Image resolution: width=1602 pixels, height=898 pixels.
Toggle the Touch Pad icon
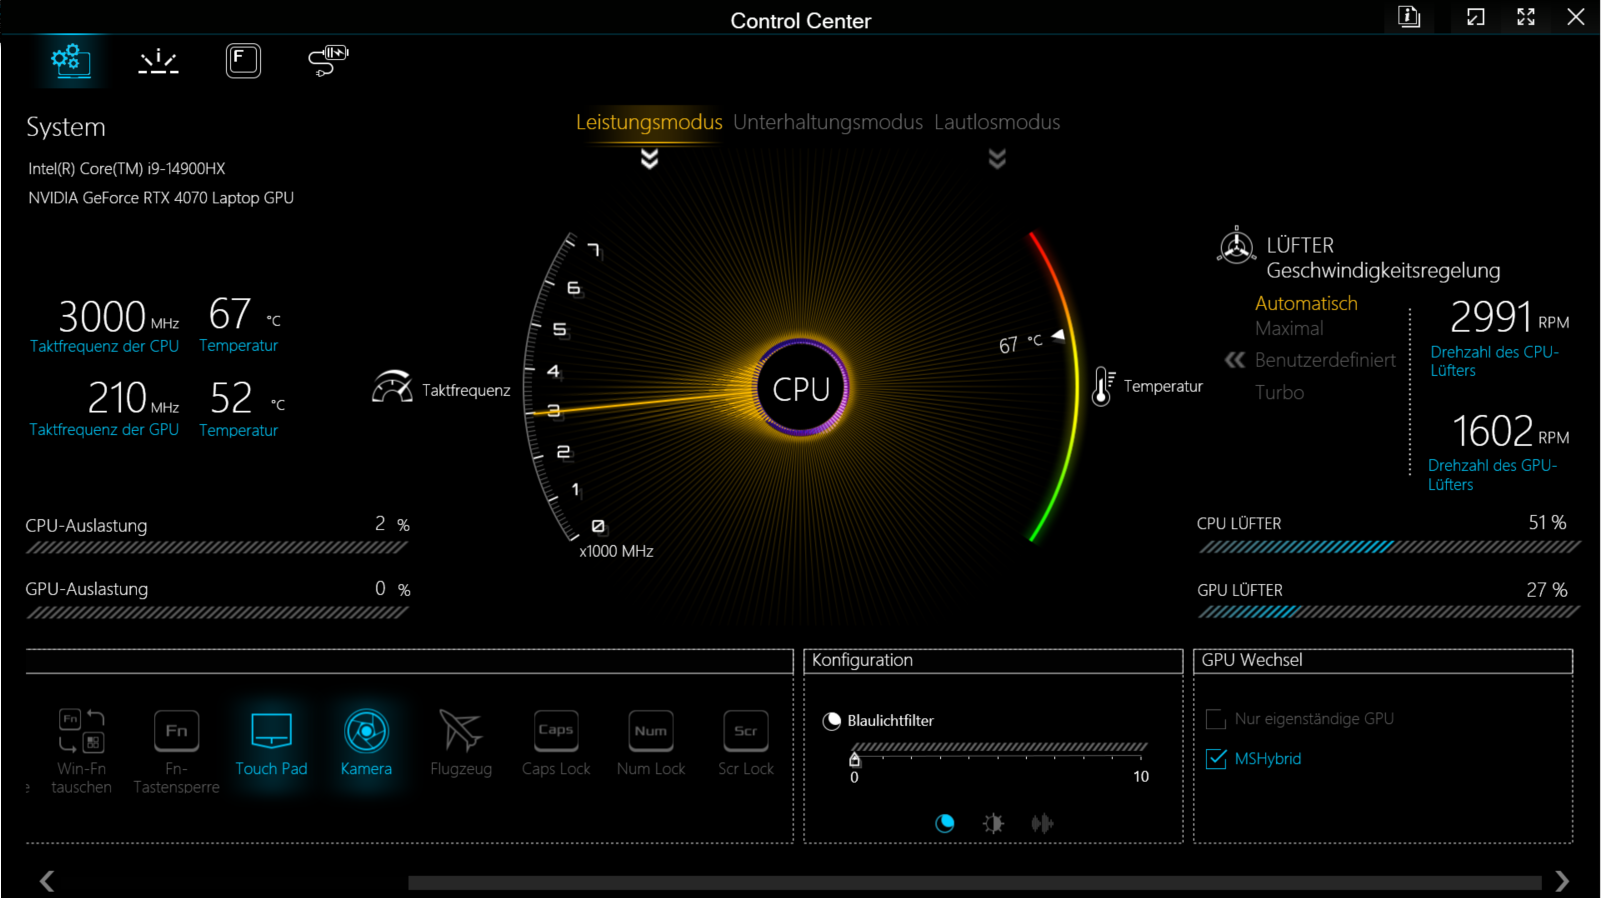271,732
